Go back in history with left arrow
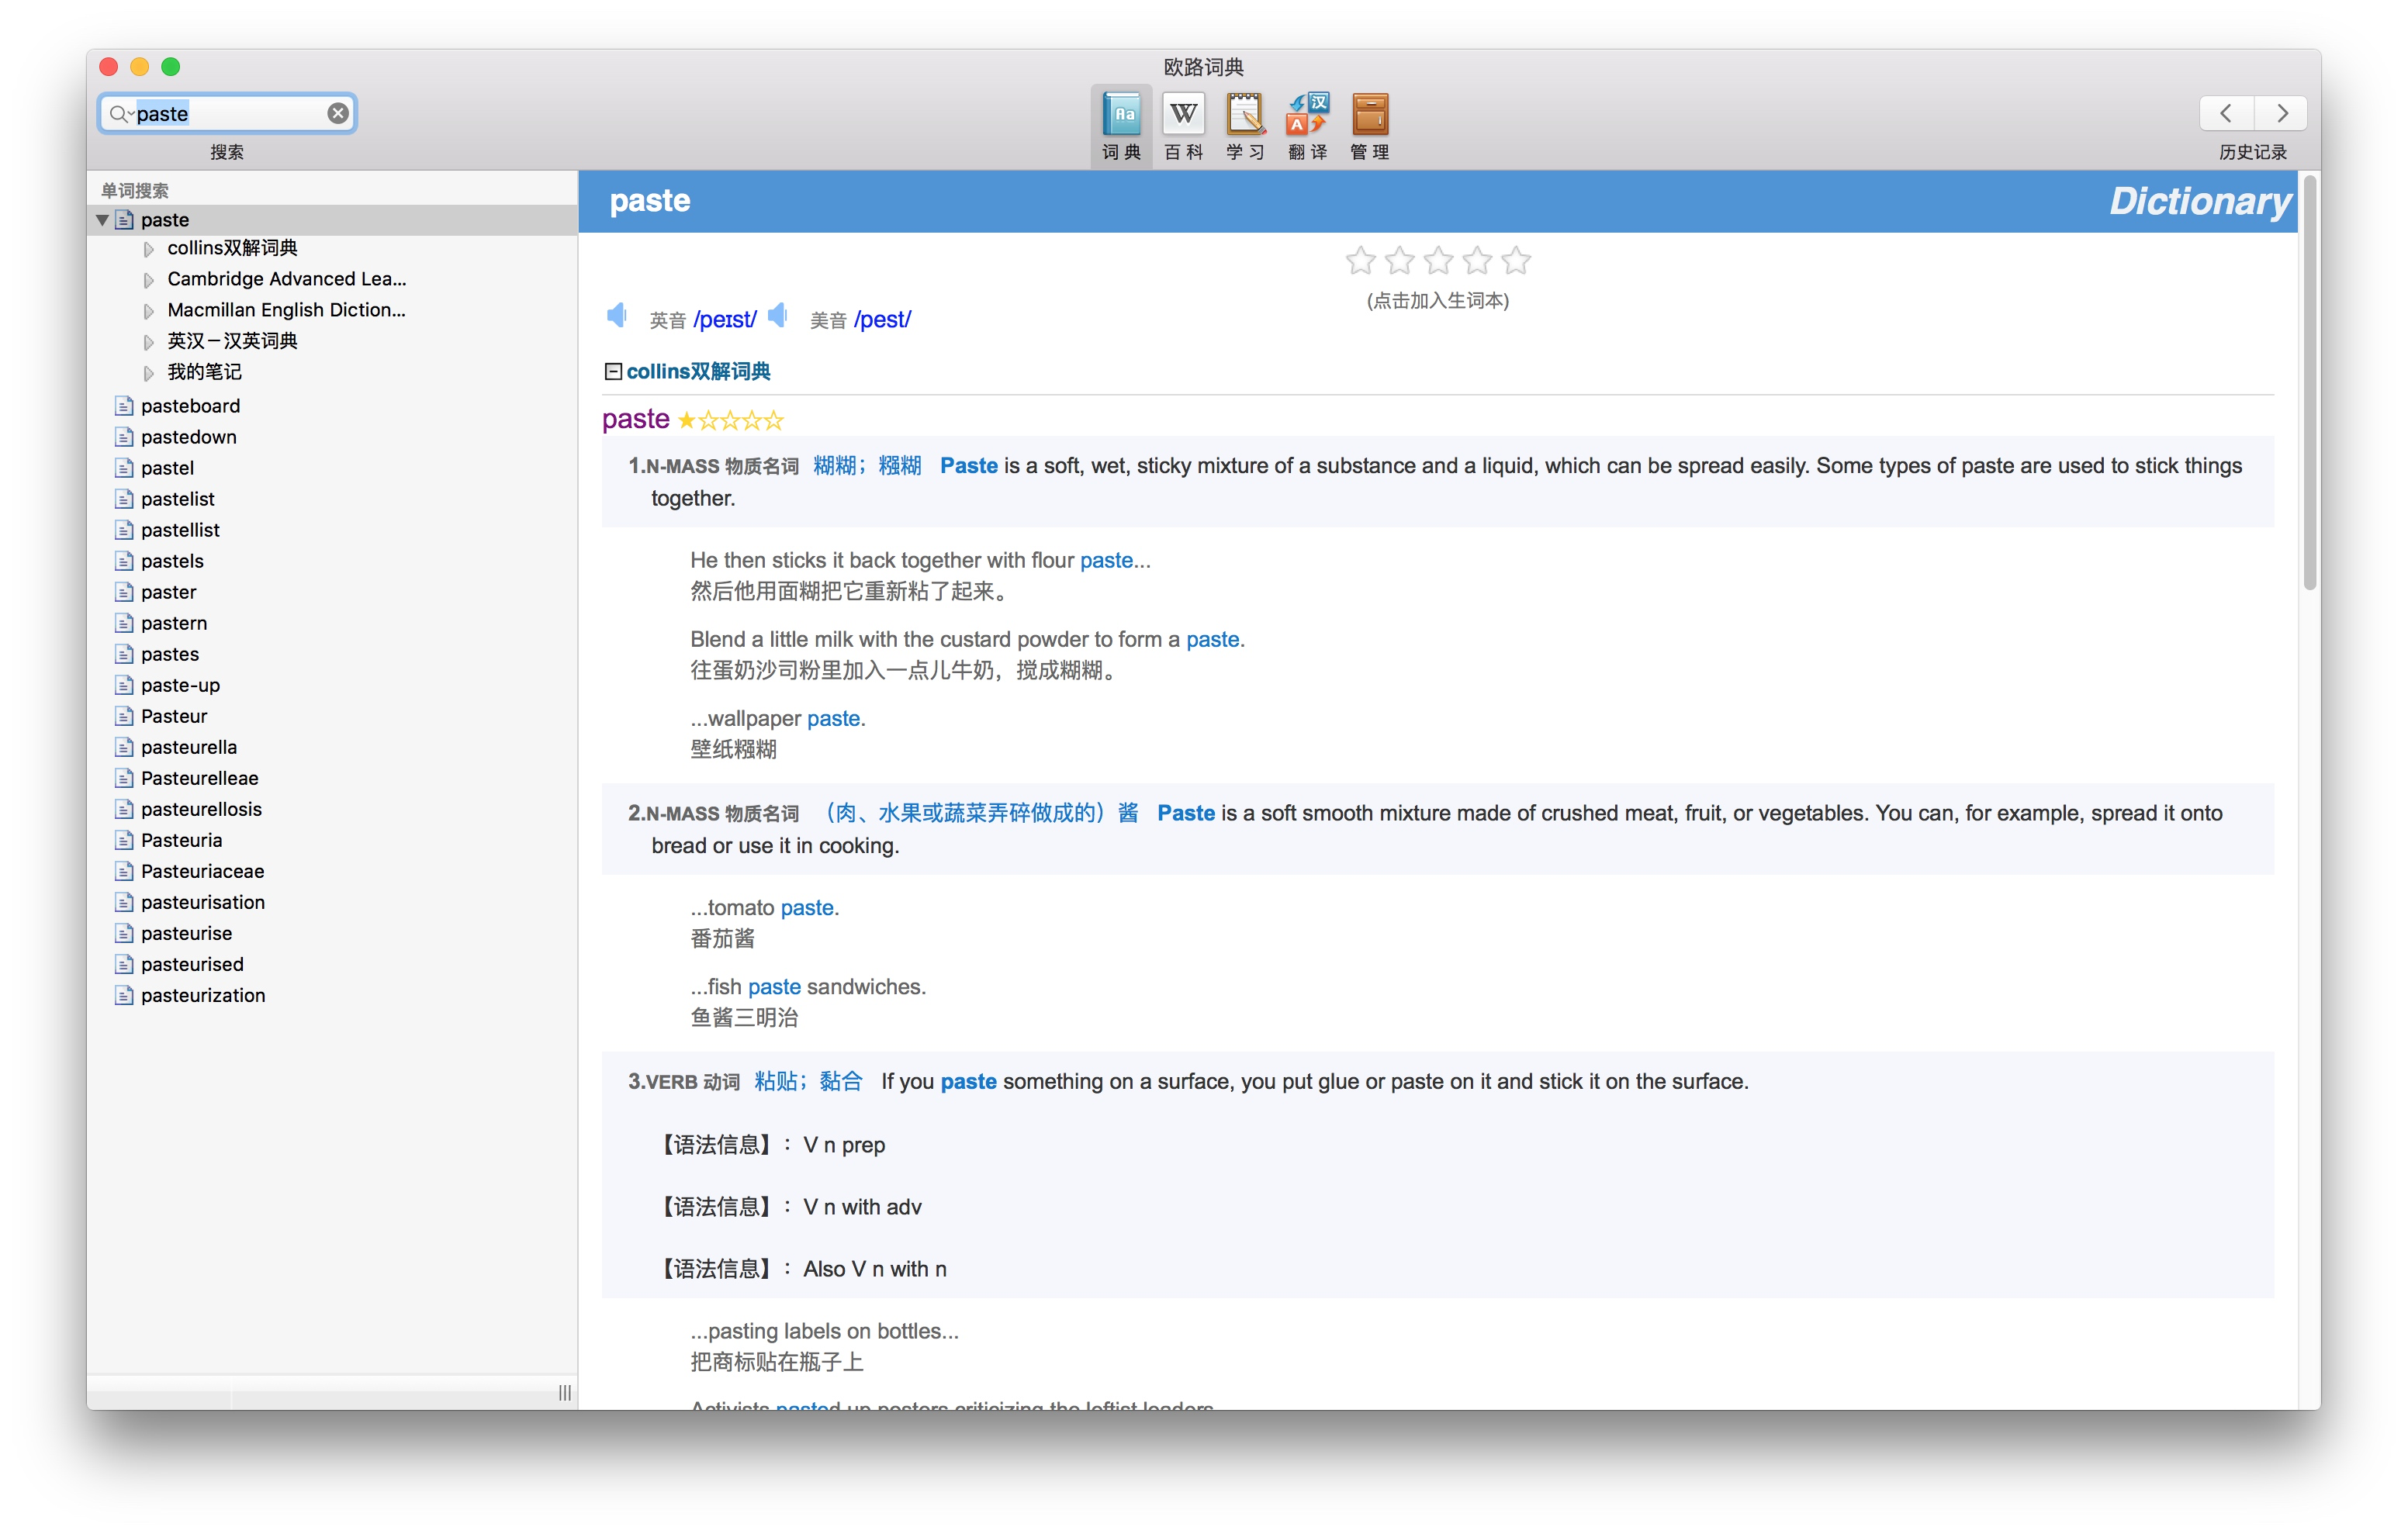The image size is (2408, 1534). [x=2226, y=113]
